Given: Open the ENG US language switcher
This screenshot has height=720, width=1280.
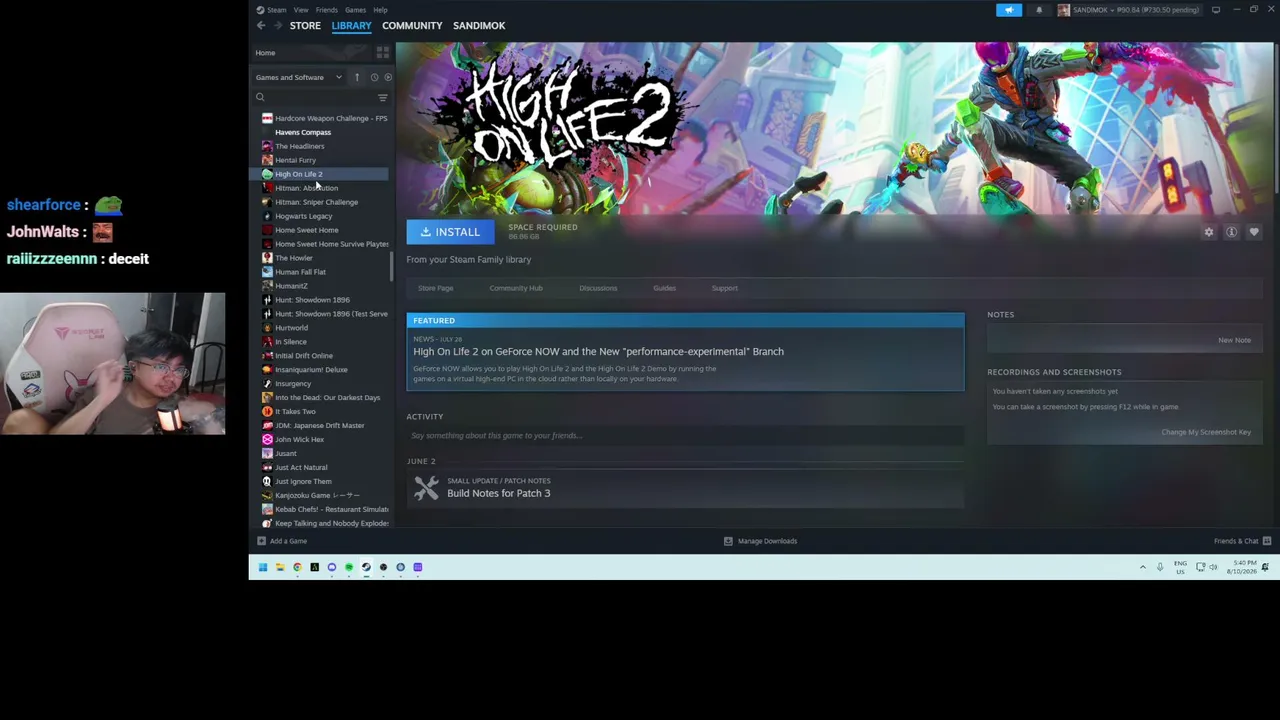Looking at the screenshot, I should (1181, 567).
